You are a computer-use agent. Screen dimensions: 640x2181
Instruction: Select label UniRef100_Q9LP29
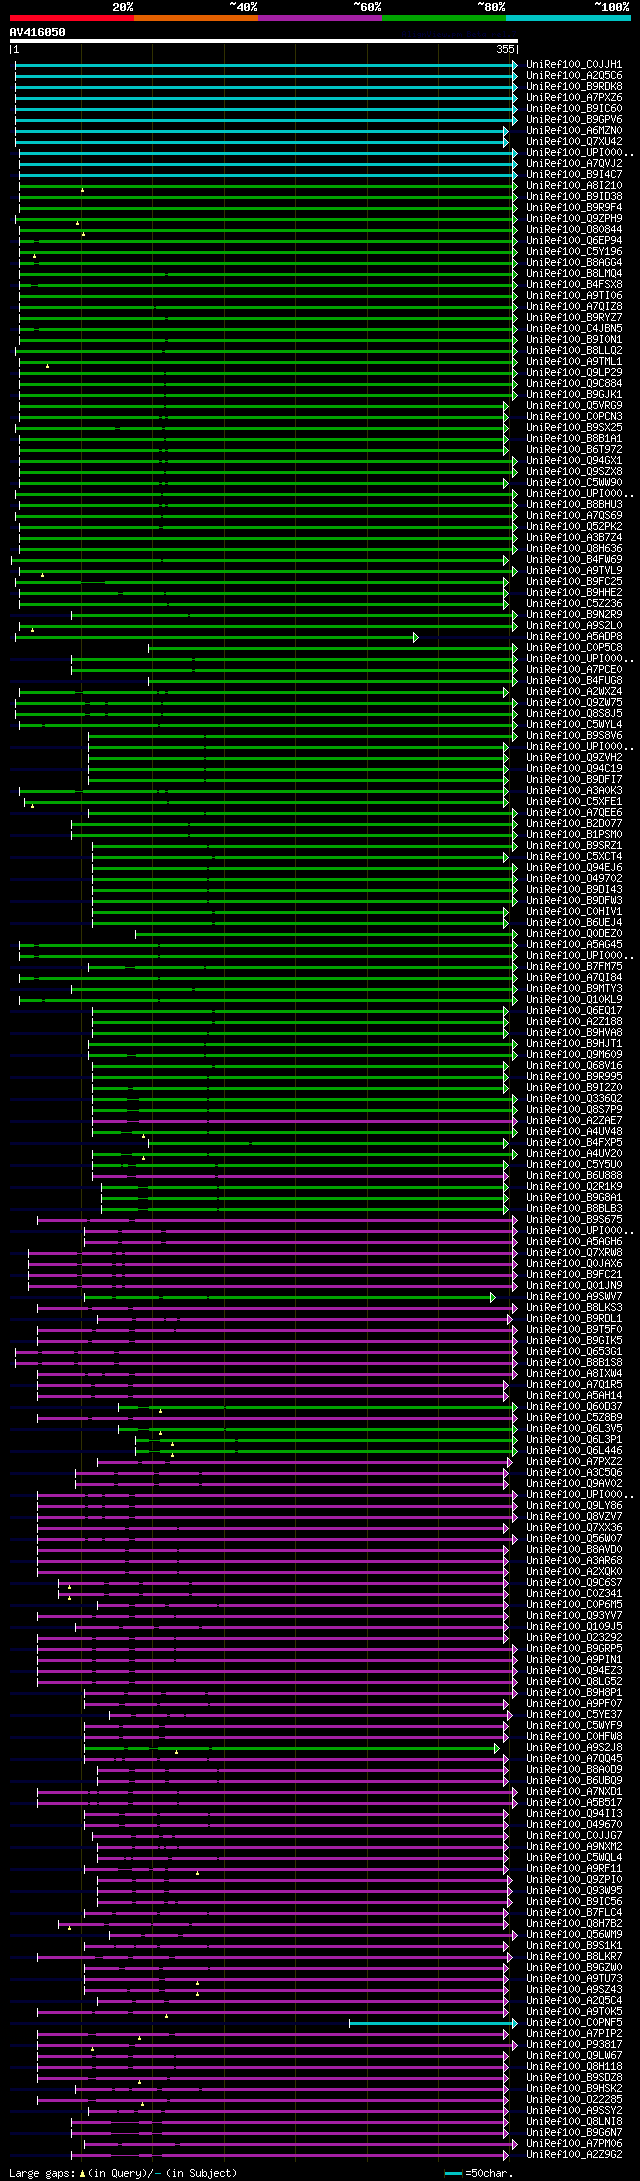(574, 372)
